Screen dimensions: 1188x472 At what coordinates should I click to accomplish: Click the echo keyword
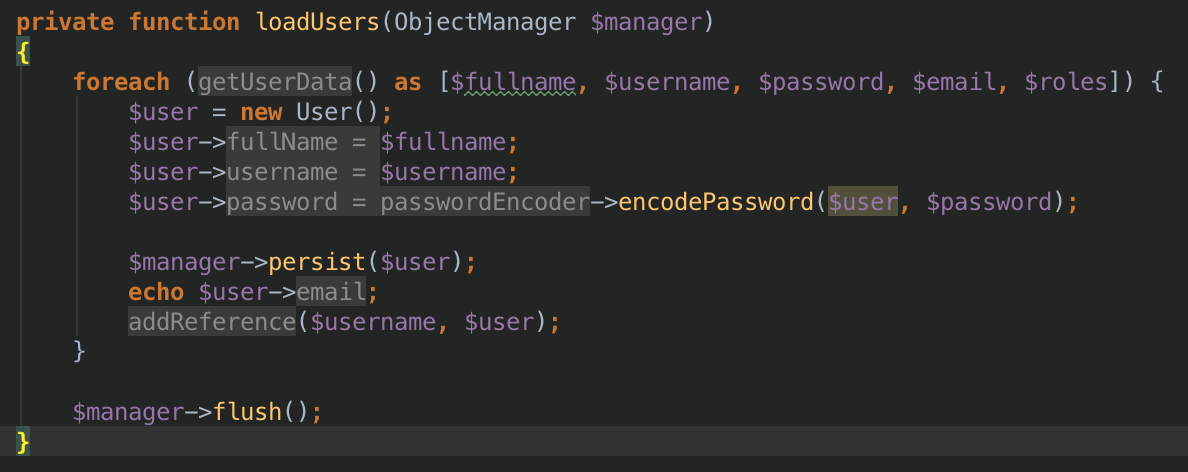pyautogui.click(x=156, y=292)
